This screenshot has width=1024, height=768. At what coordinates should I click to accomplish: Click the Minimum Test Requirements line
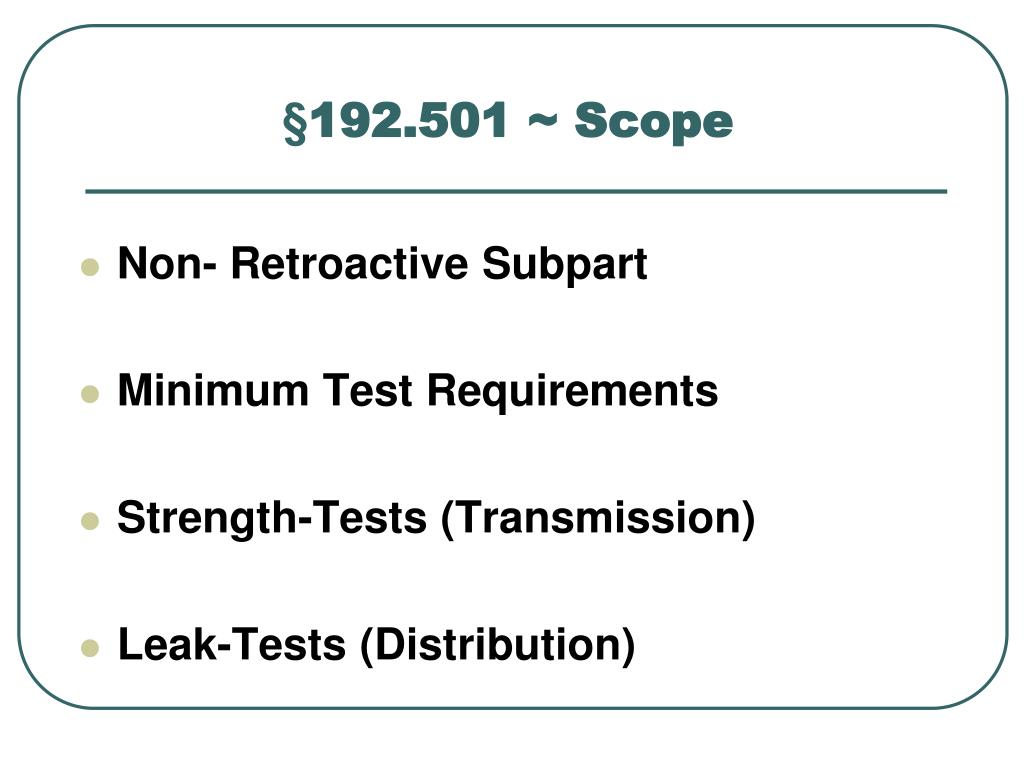(418, 391)
